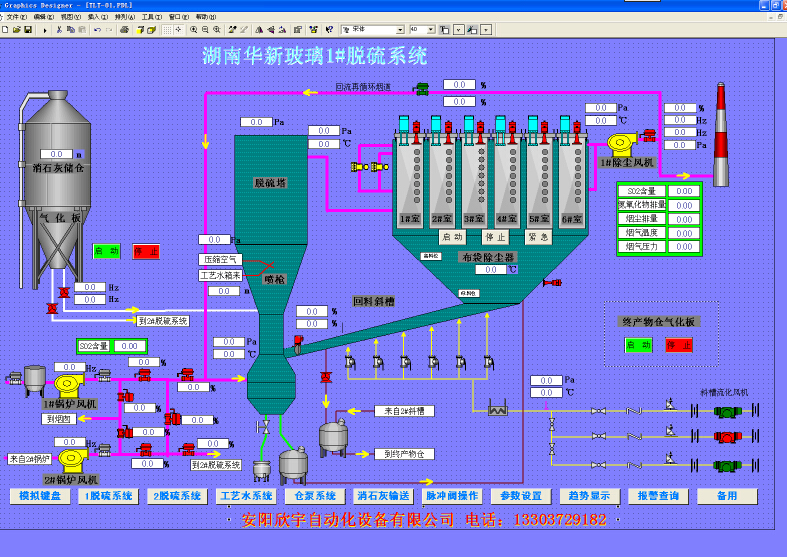This screenshot has height=557, width=787.
Task: Click the 消石灰储仓 level value field
Action: coord(56,154)
